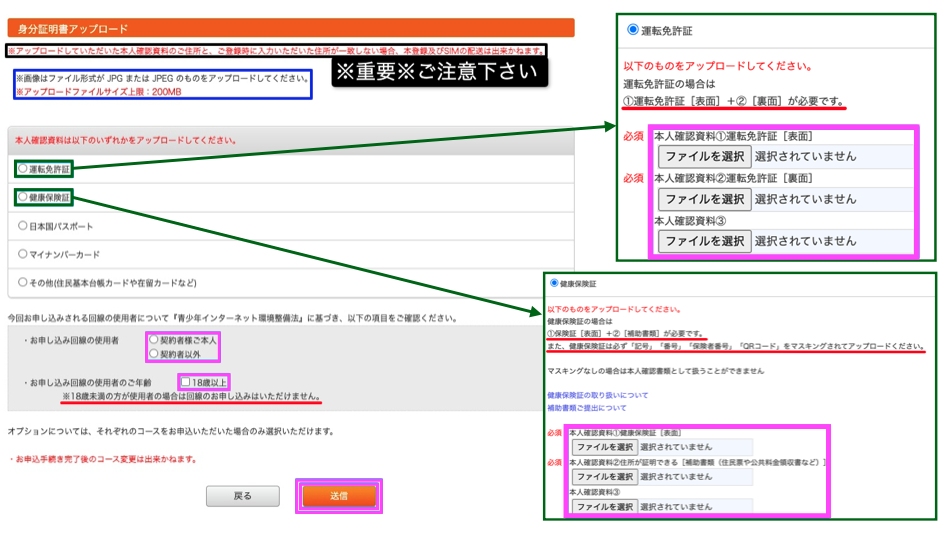Click the 本人確認資料は以下のいずれかをアップロードしてください heading
Screen dimensions: 946x533
tap(125, 140)
